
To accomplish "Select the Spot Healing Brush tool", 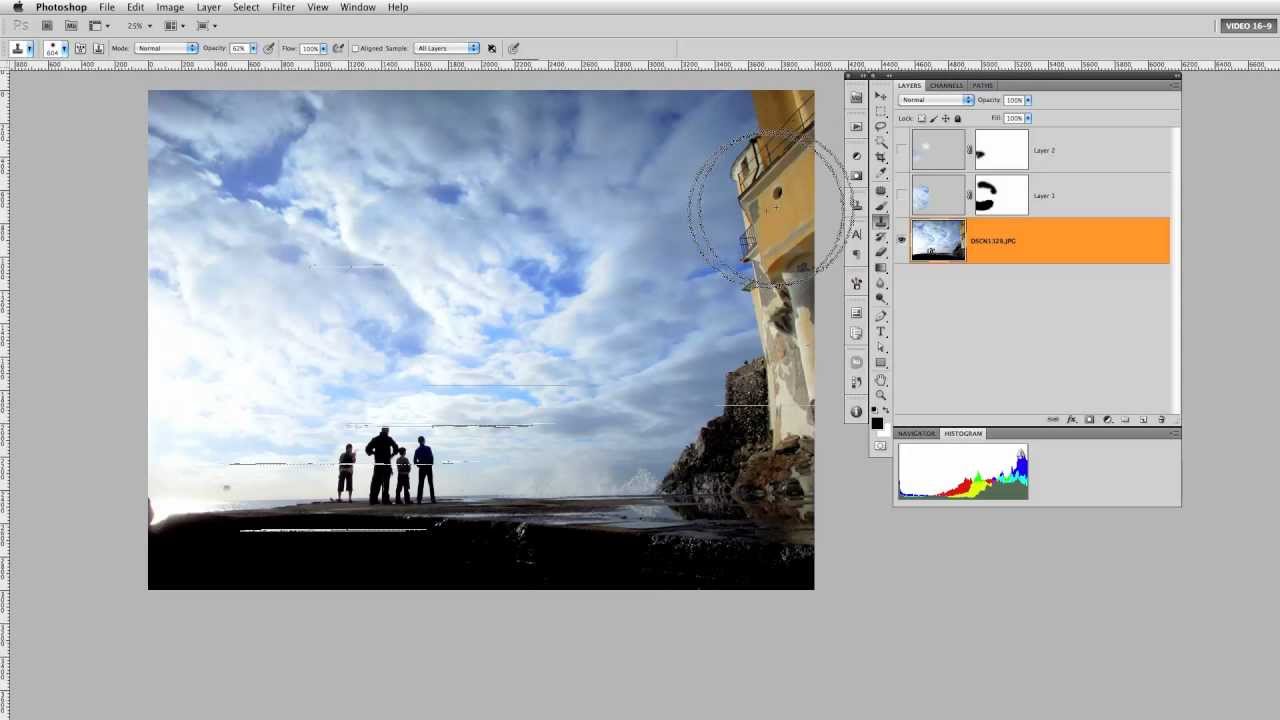I will 880,191.
